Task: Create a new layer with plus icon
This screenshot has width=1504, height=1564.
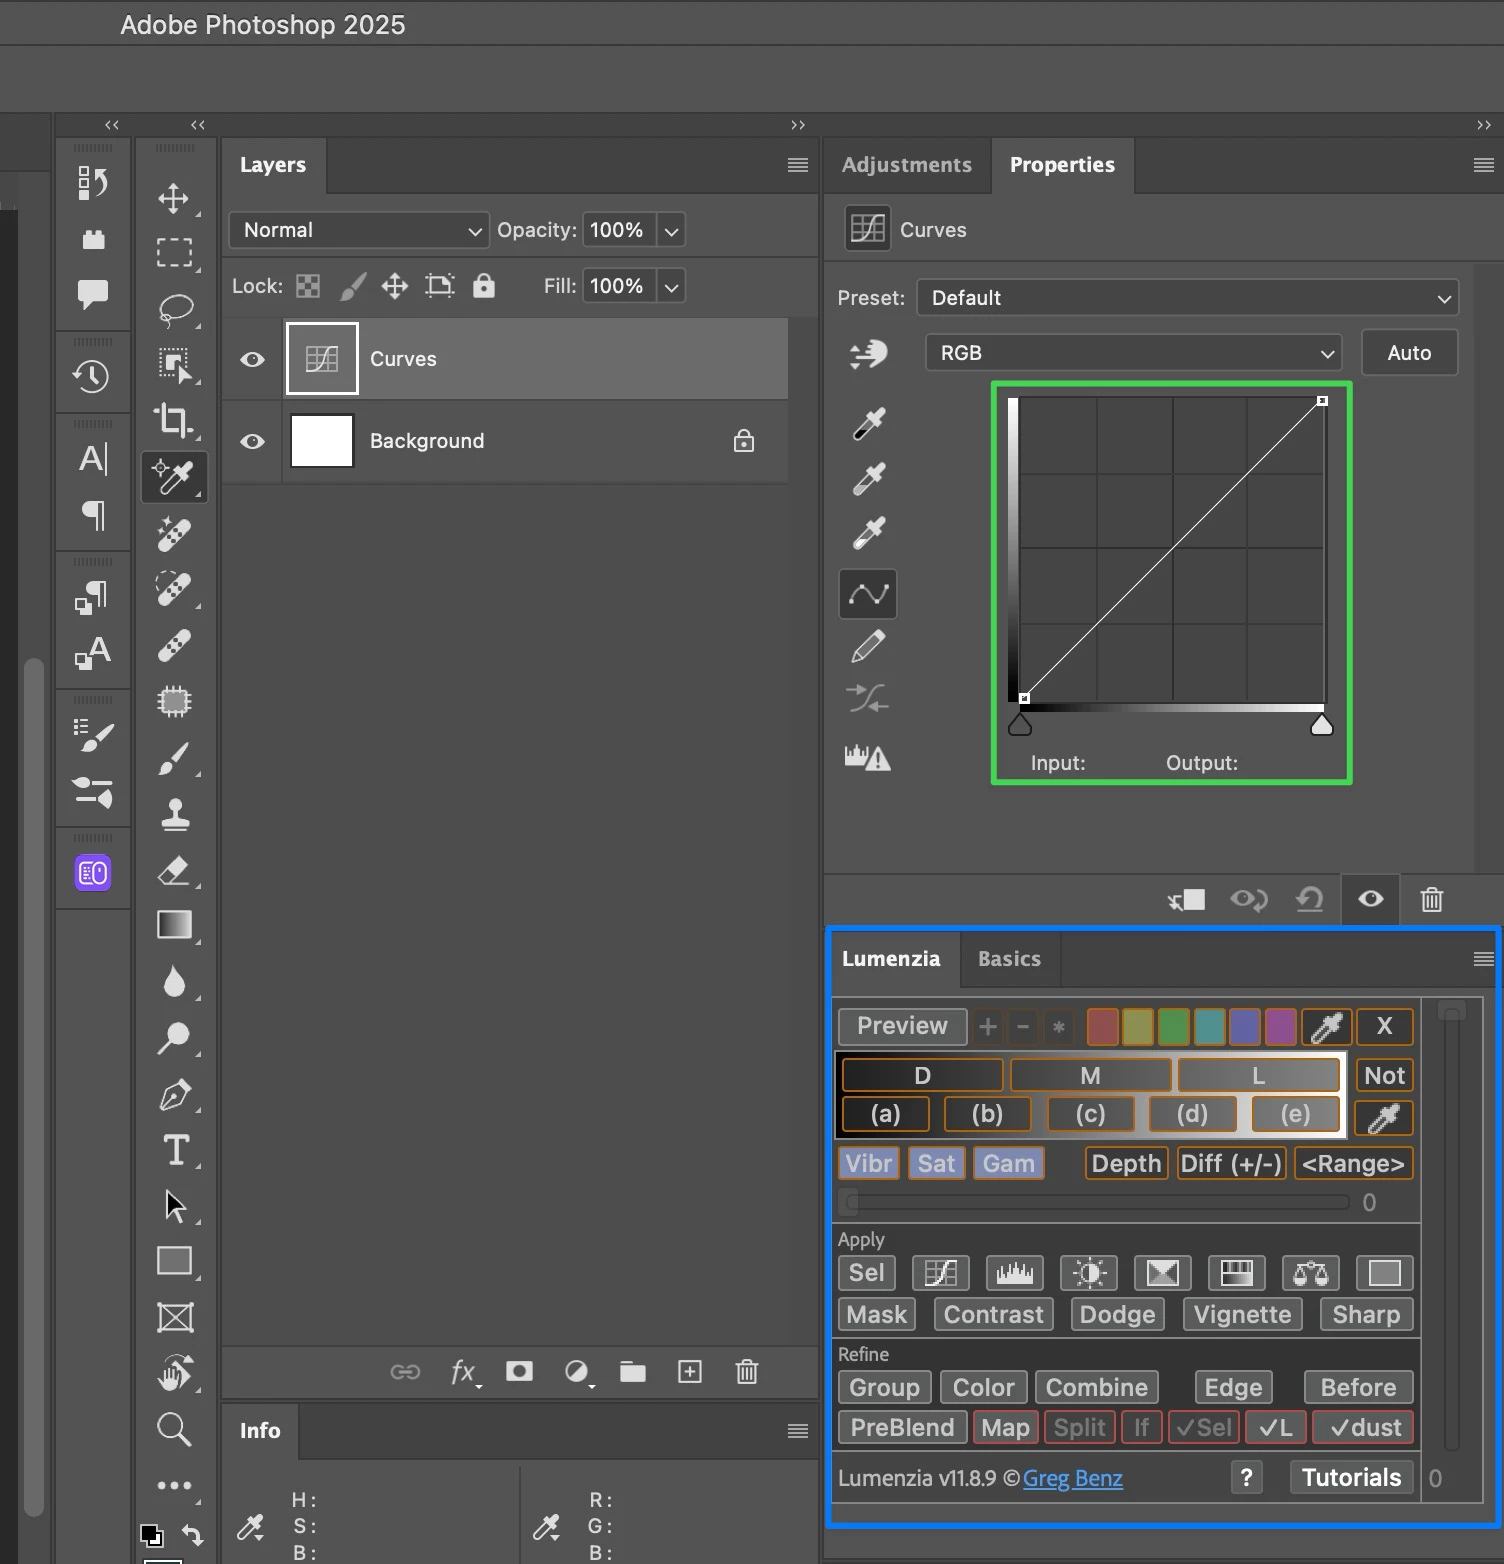Action: click(x=690, y=1371)
